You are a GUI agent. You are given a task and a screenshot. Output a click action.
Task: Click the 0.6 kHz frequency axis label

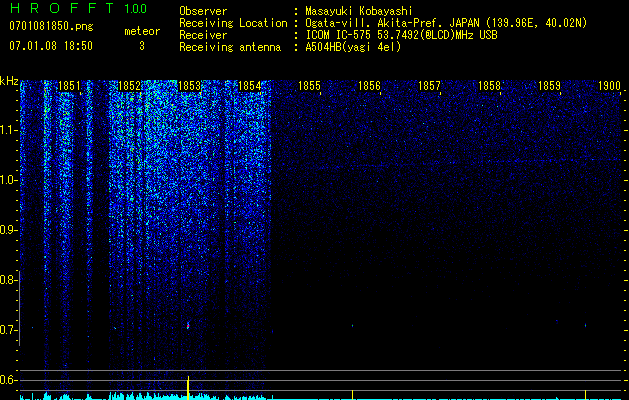pyautogui.click(x=8, y=380)
